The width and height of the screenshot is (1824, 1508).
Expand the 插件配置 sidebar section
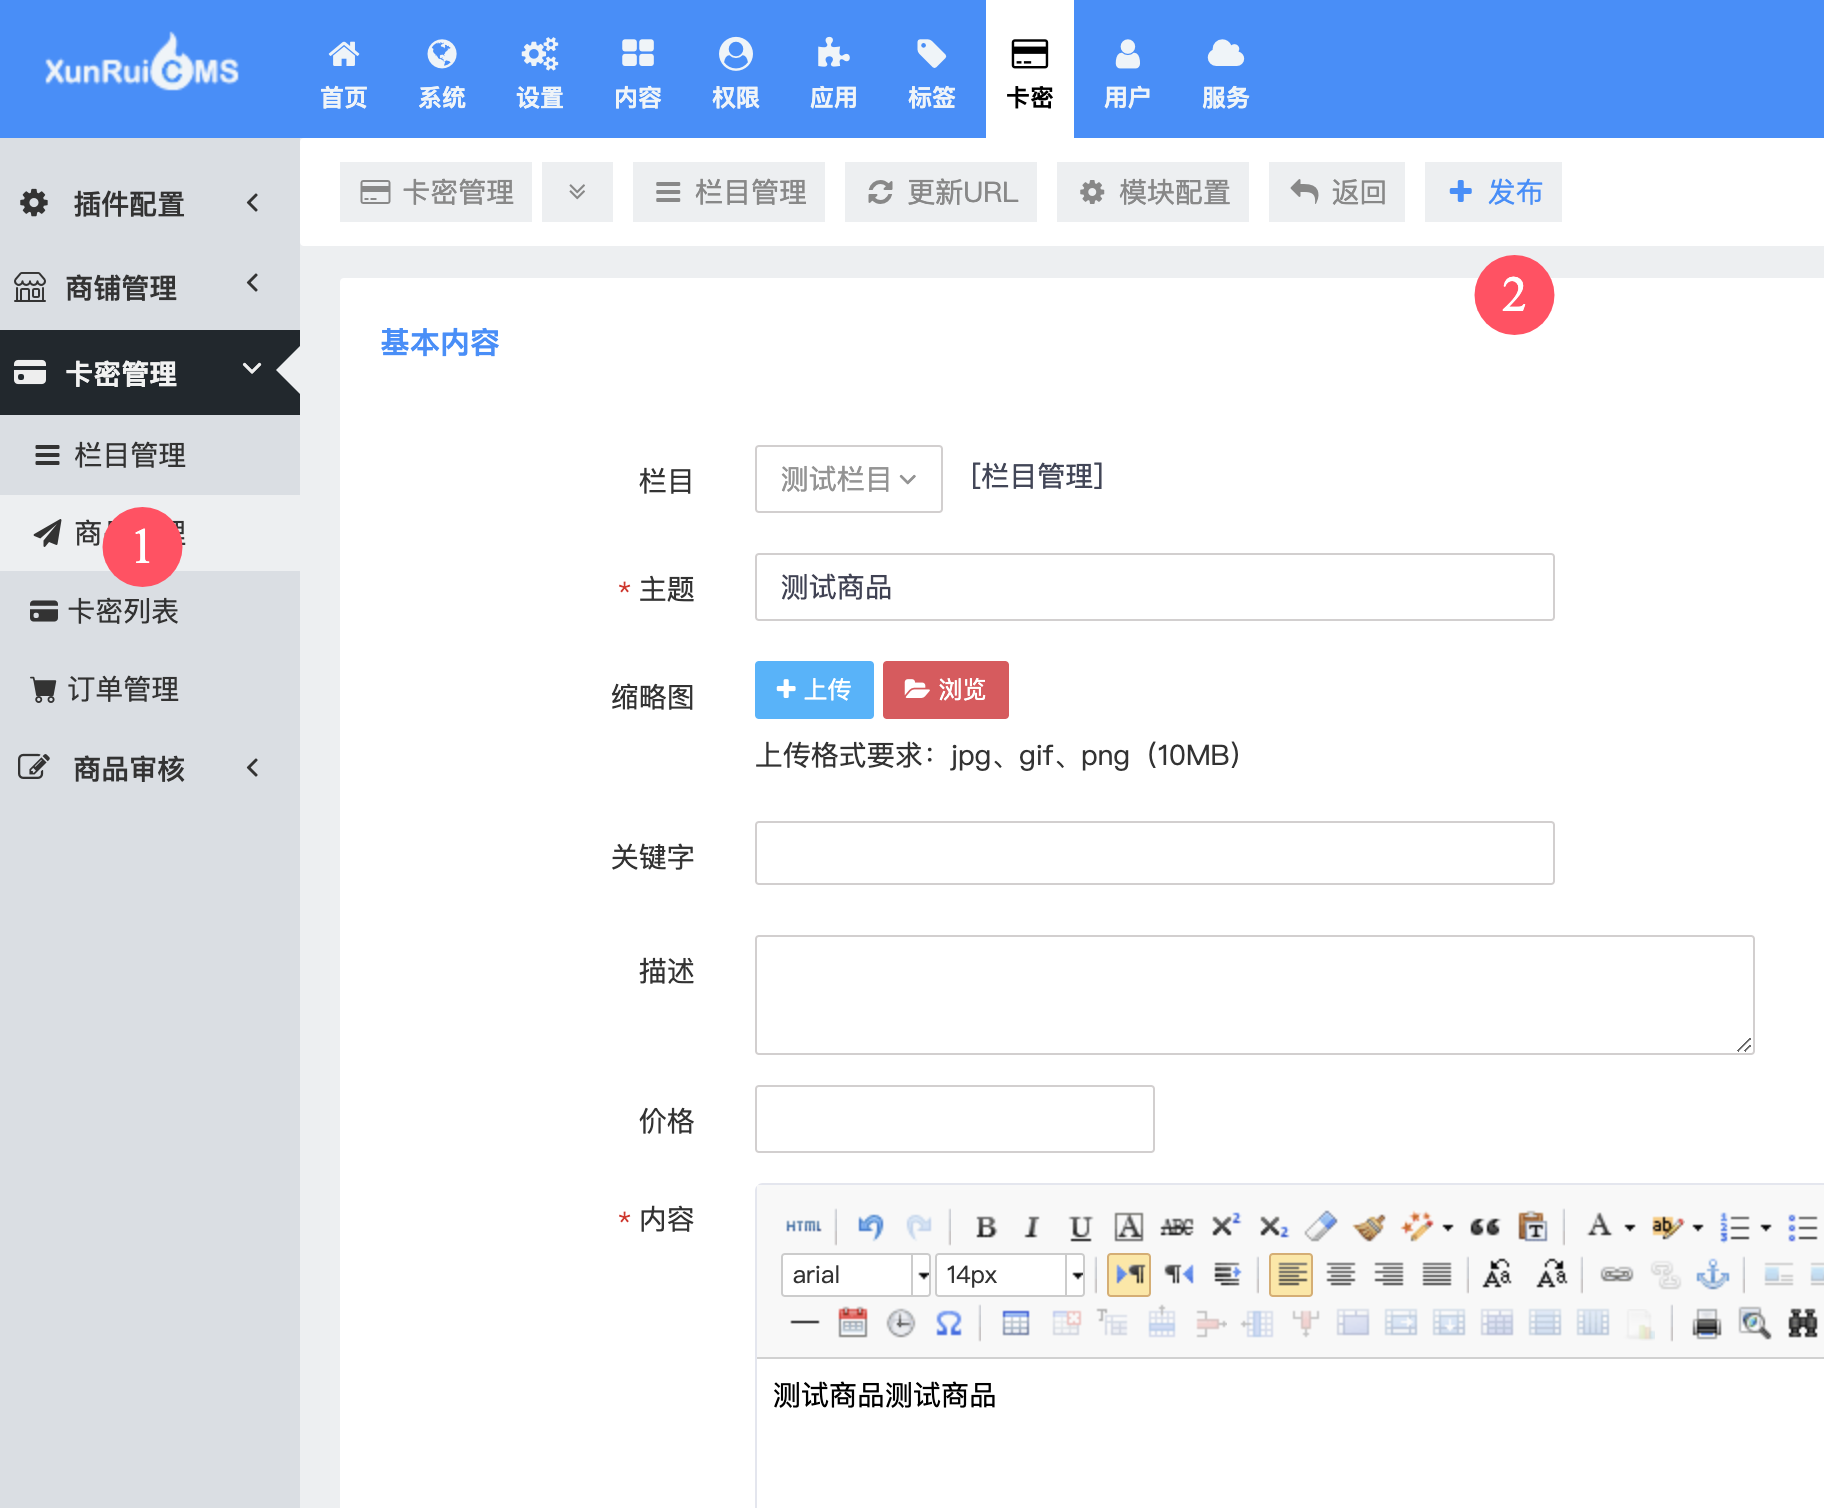tap(140, 204)
